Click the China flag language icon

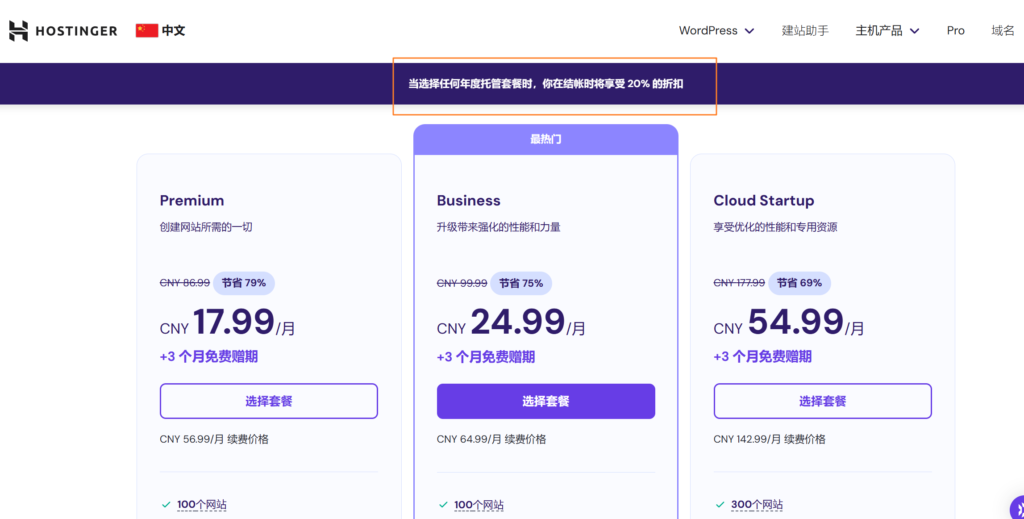coord(147,31)
